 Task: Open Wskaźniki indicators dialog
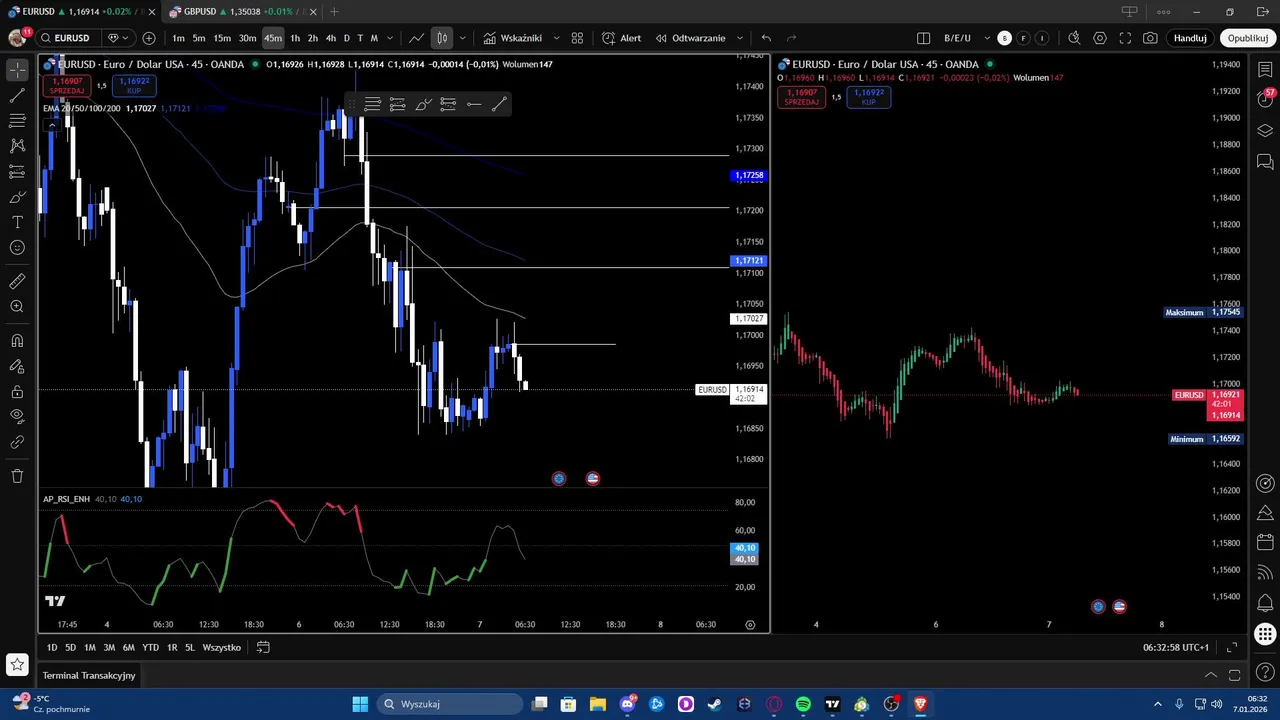point(512,38)
